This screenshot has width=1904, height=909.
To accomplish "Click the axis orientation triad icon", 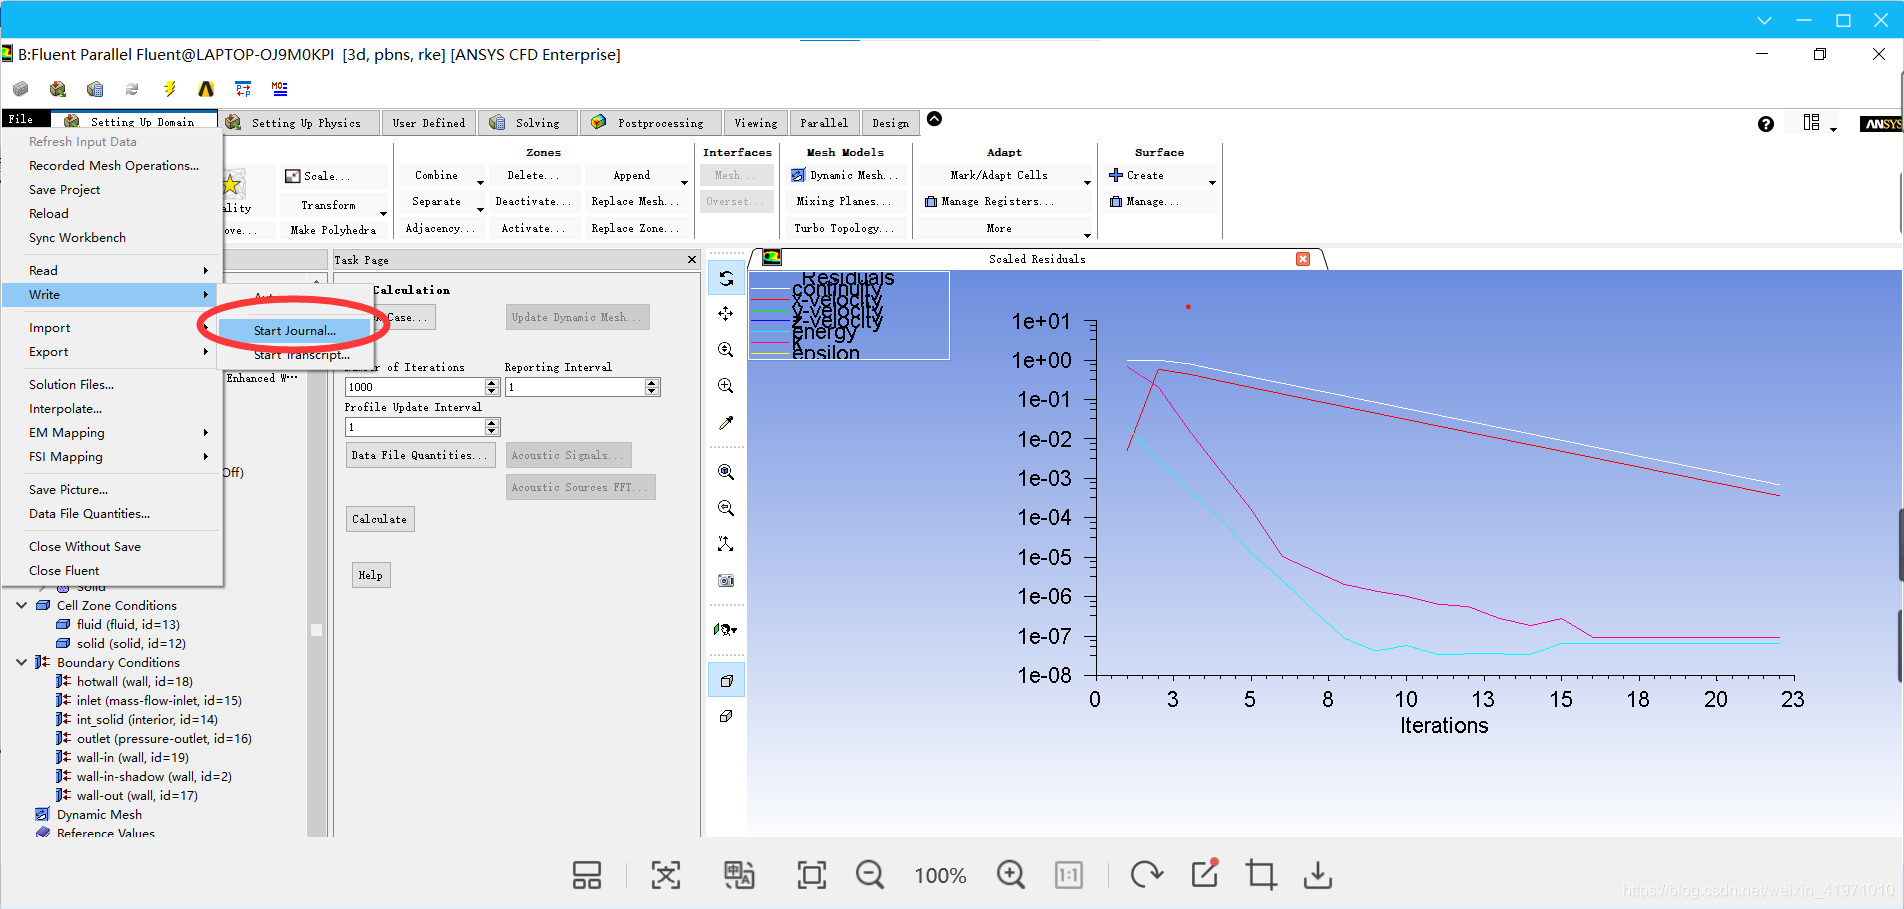I will (x=726, y=544).
